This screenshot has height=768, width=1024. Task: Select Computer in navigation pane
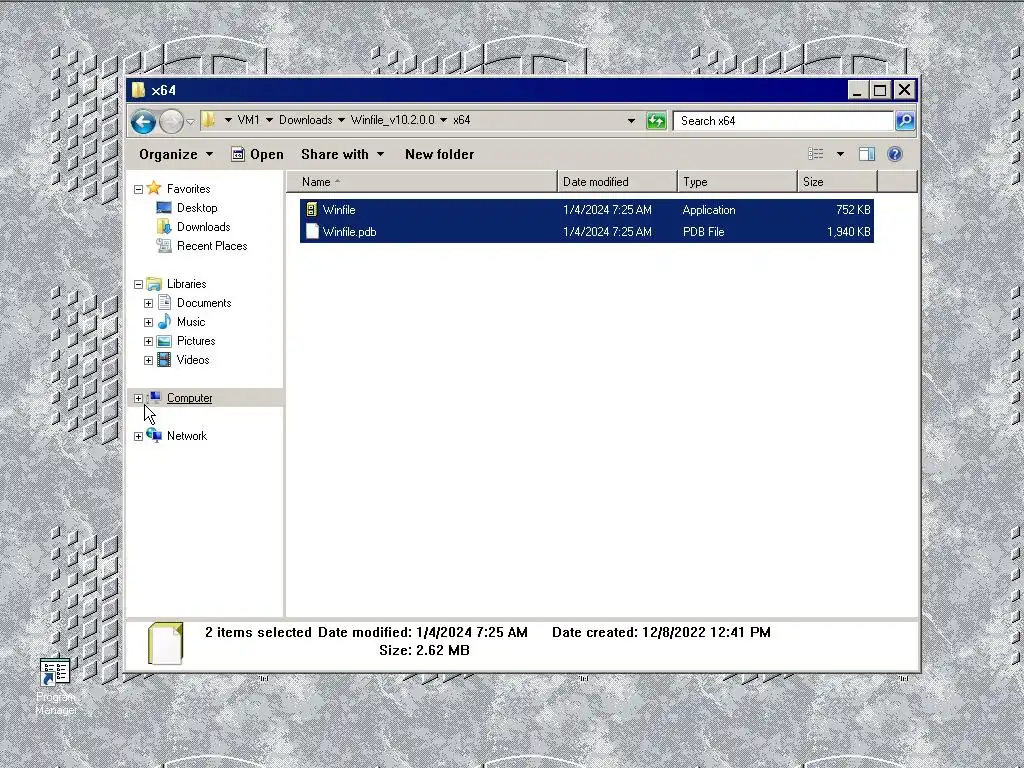click(x=189, y=398)
